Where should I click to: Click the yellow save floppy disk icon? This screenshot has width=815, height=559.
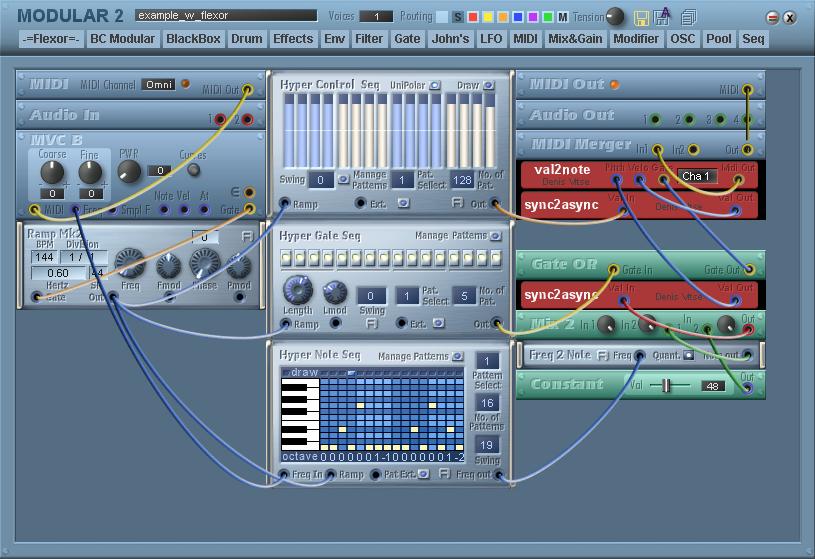tap(642, 17)
